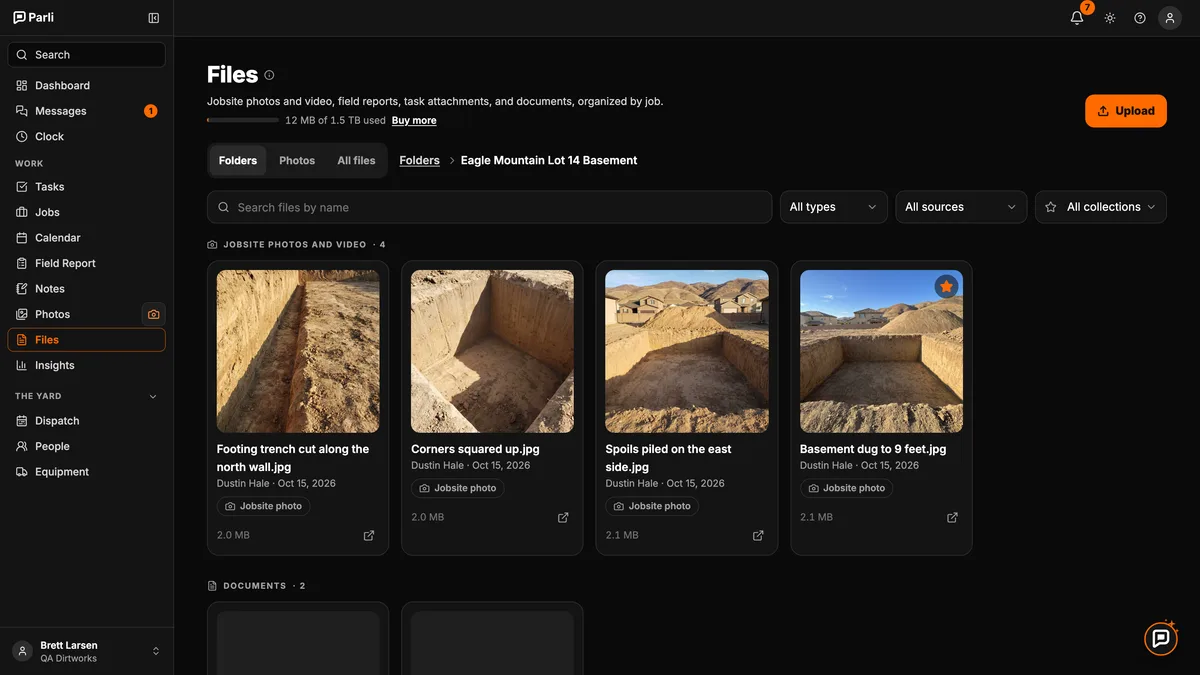
Task: Go to Dashboard in sidebar
Action: pos(86,86)
